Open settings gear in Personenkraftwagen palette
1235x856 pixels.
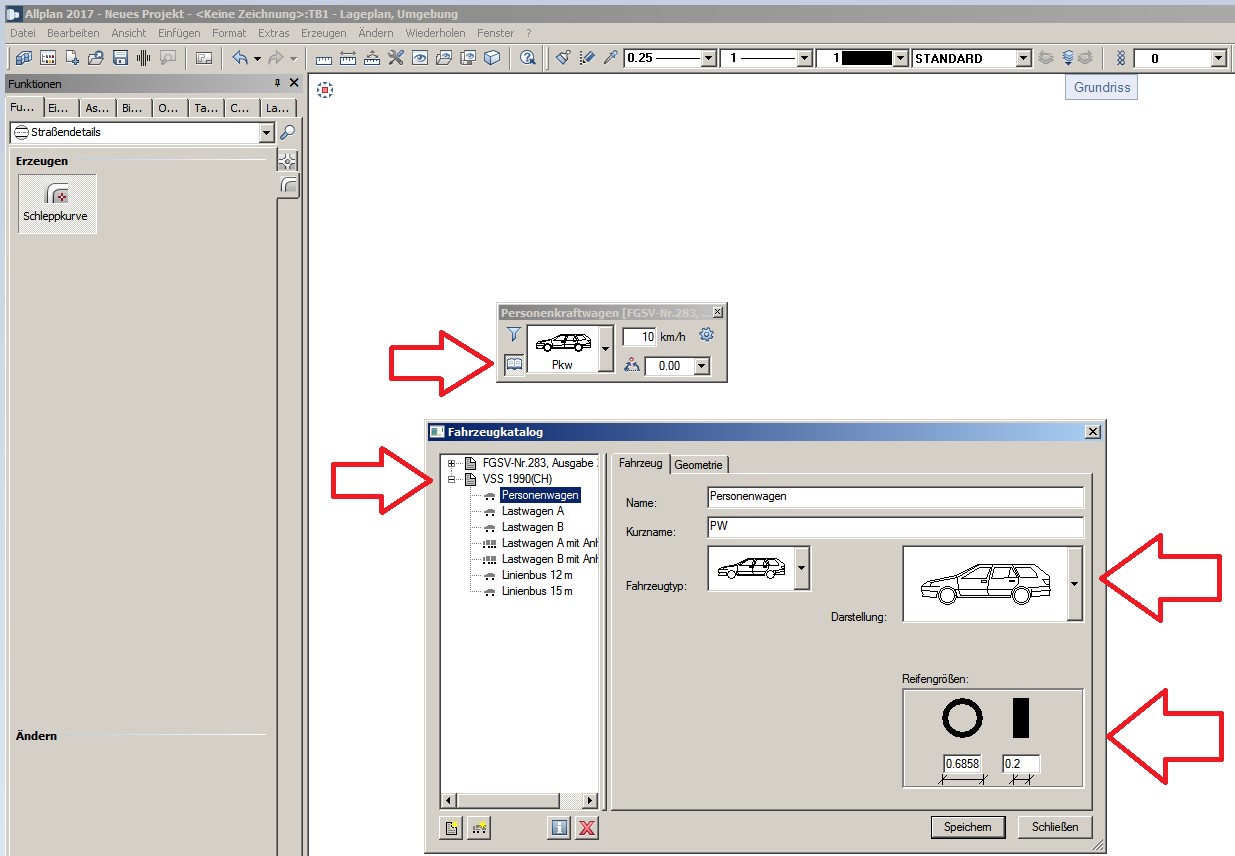(x=706, y=335)
